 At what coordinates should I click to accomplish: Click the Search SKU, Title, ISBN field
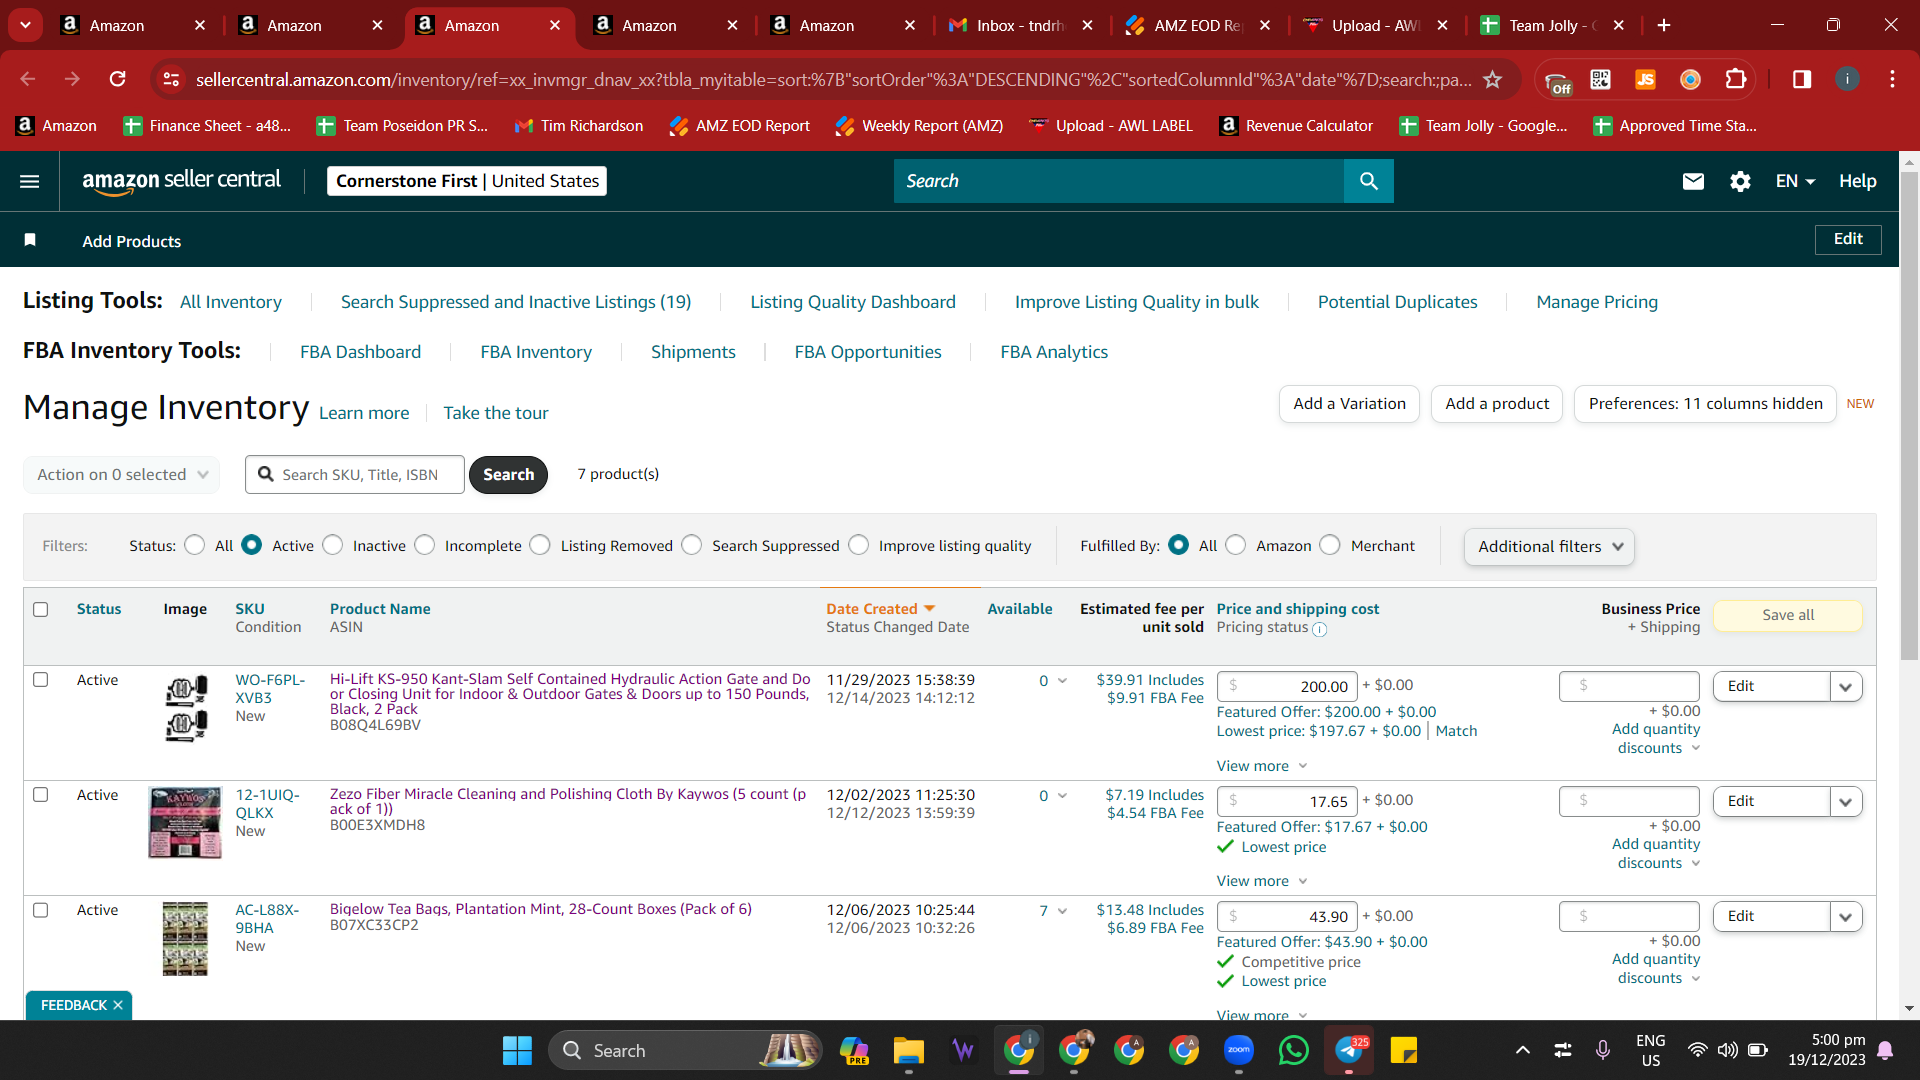[x=355, y=474]
